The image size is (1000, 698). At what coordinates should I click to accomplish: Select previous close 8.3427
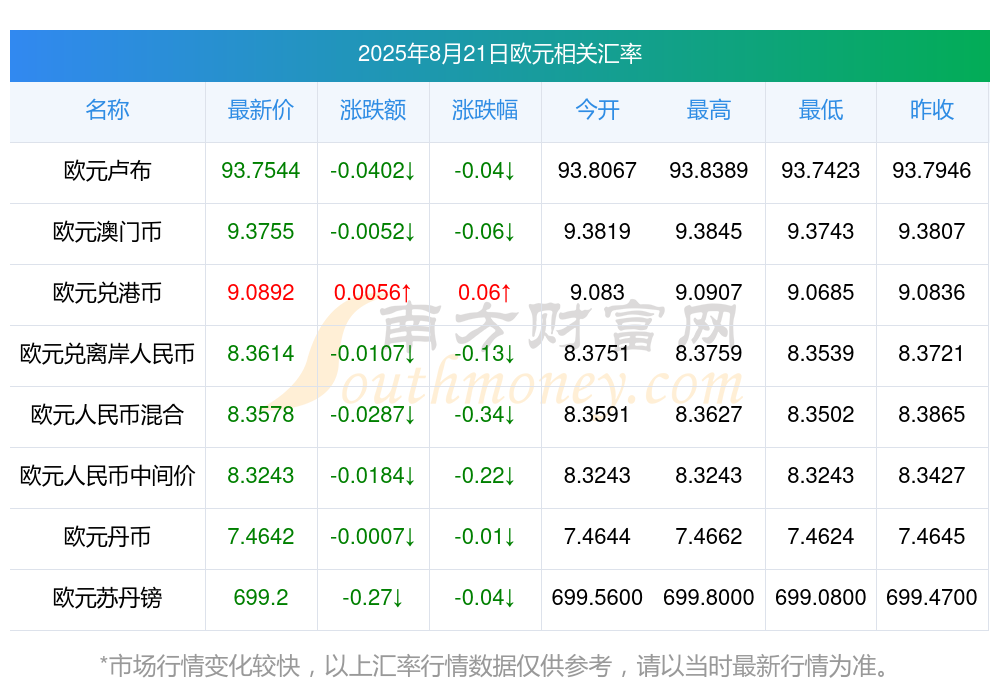coord(932,475)
